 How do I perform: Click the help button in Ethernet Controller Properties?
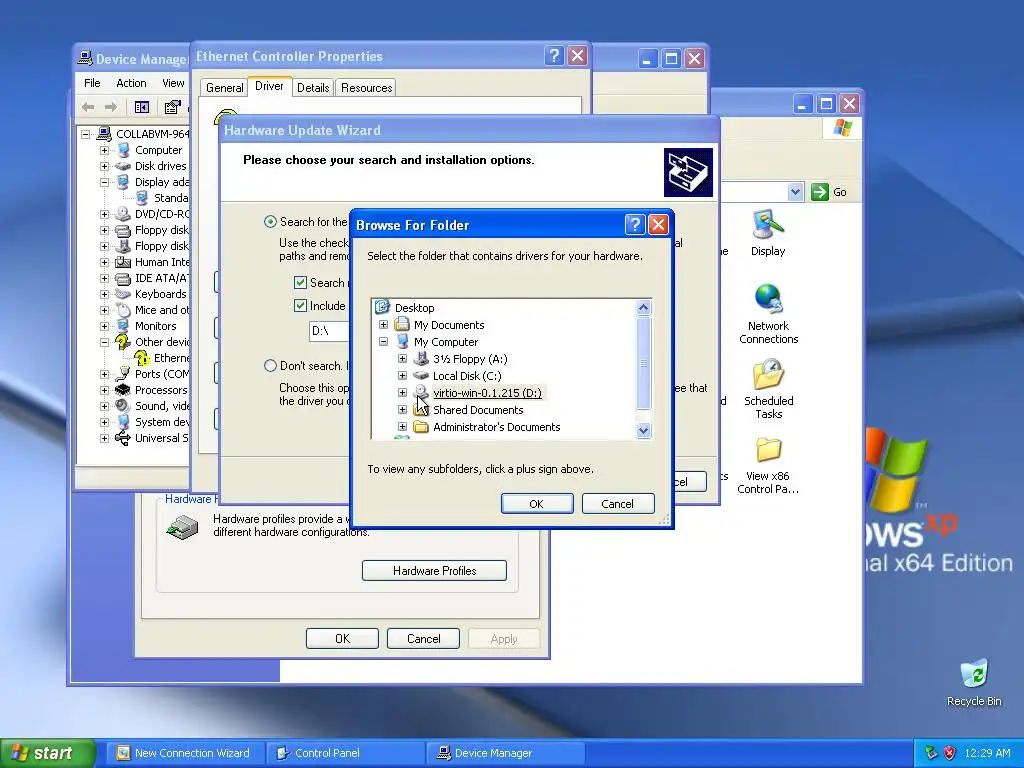point(554,56)
